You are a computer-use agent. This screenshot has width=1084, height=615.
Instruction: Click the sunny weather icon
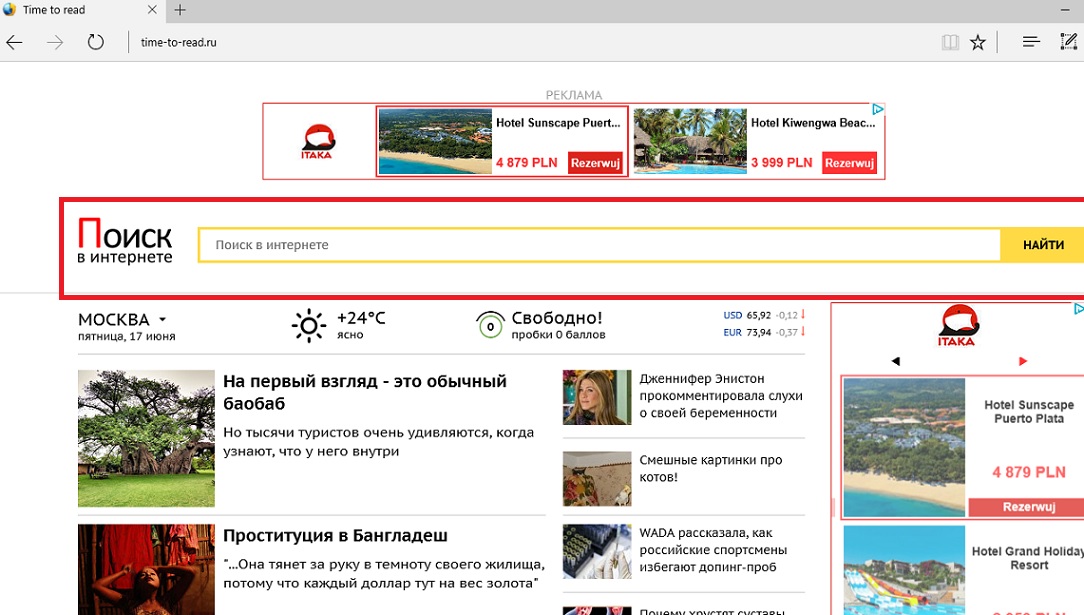coord(308,324)
